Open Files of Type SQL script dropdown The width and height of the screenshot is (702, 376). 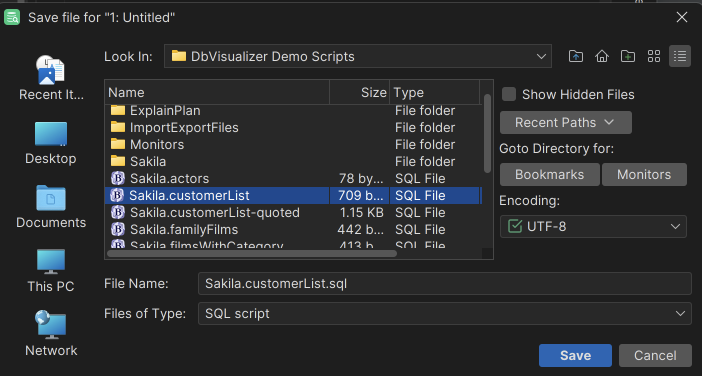(x=445, y=313)
